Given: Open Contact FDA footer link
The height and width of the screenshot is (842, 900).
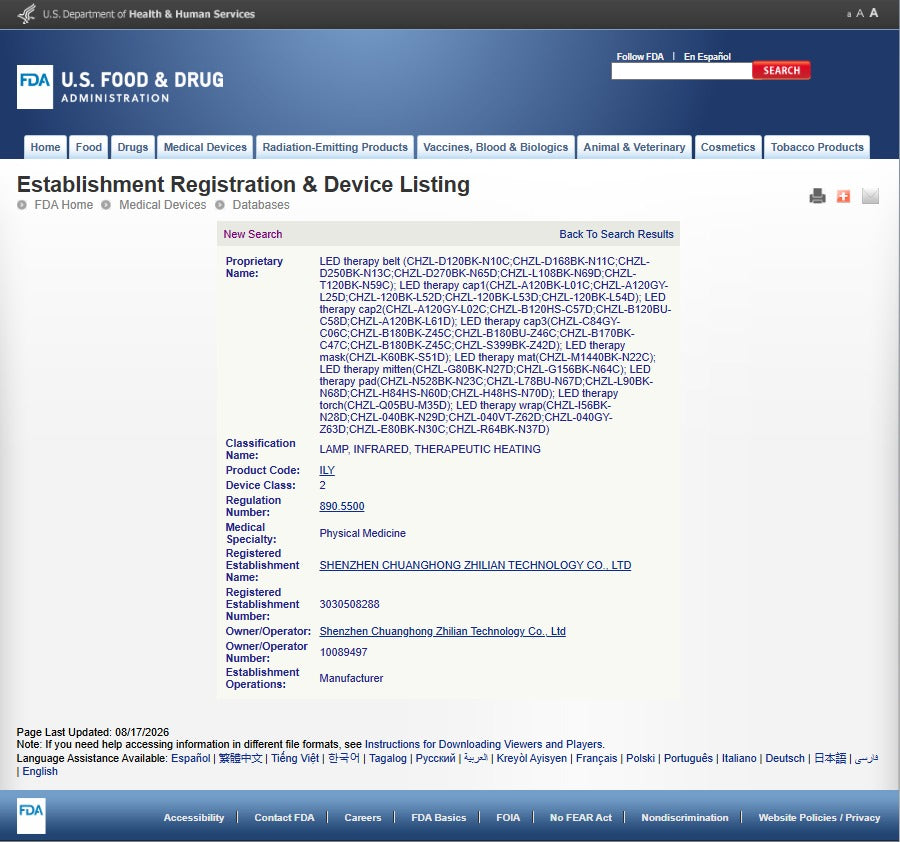Looking at the screenshot, I should coord(284,817).
